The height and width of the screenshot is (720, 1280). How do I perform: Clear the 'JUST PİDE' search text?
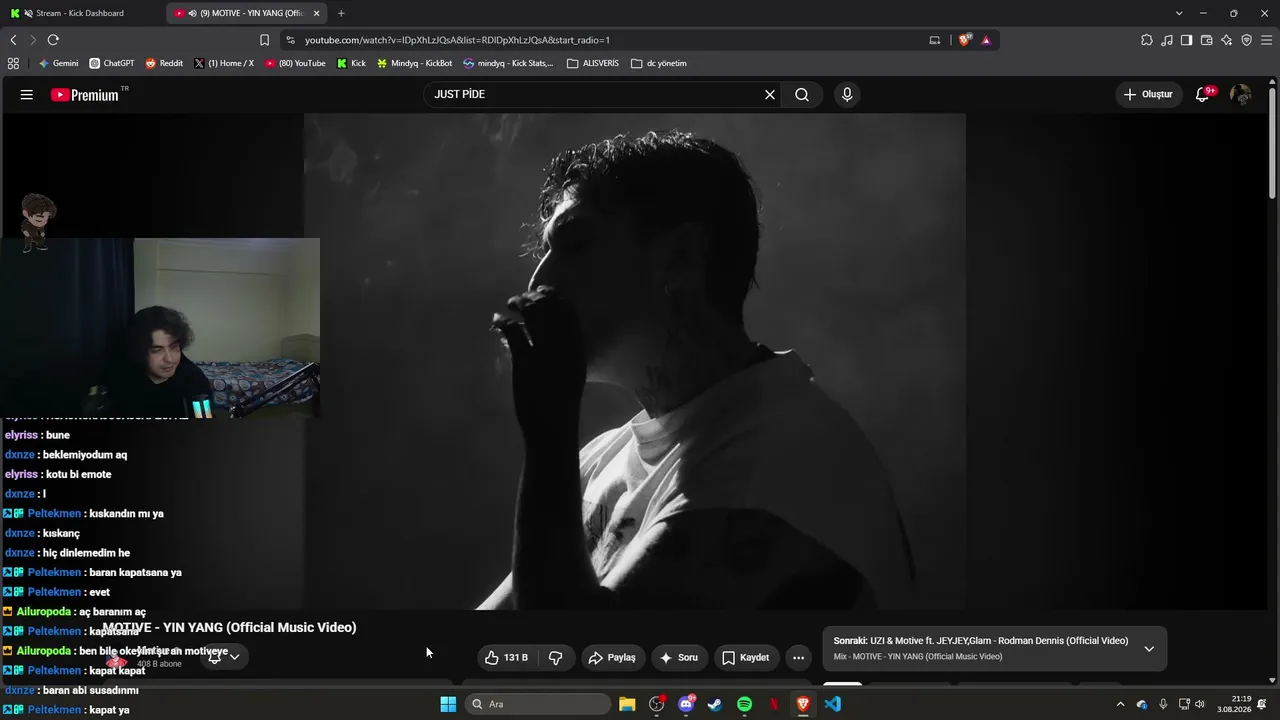coord(770,95)
